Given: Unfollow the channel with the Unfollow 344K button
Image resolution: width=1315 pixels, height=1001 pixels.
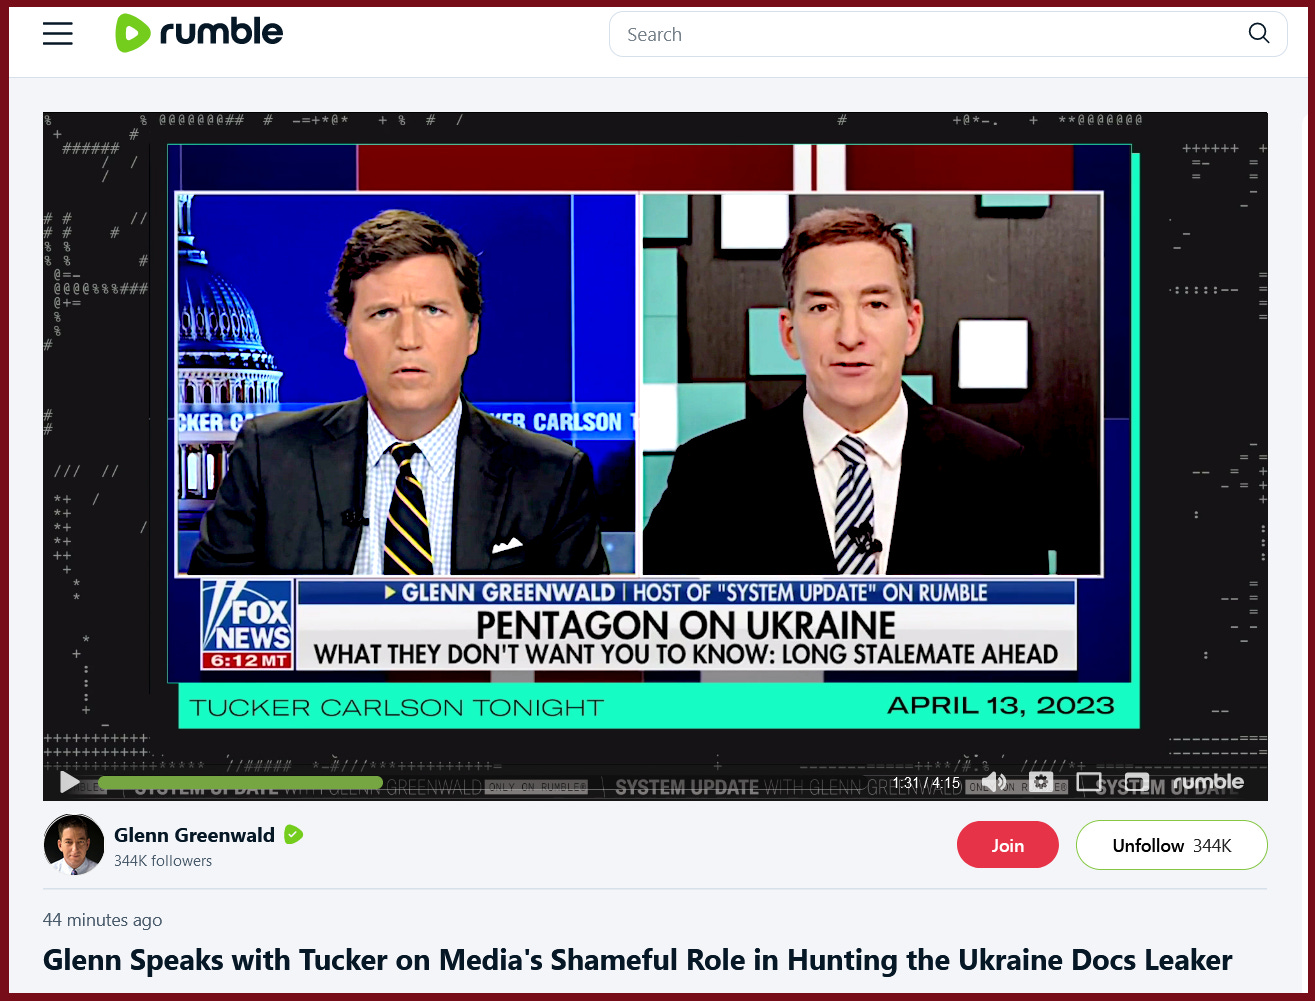Looking at the screenshot, I should (1171, 845).
